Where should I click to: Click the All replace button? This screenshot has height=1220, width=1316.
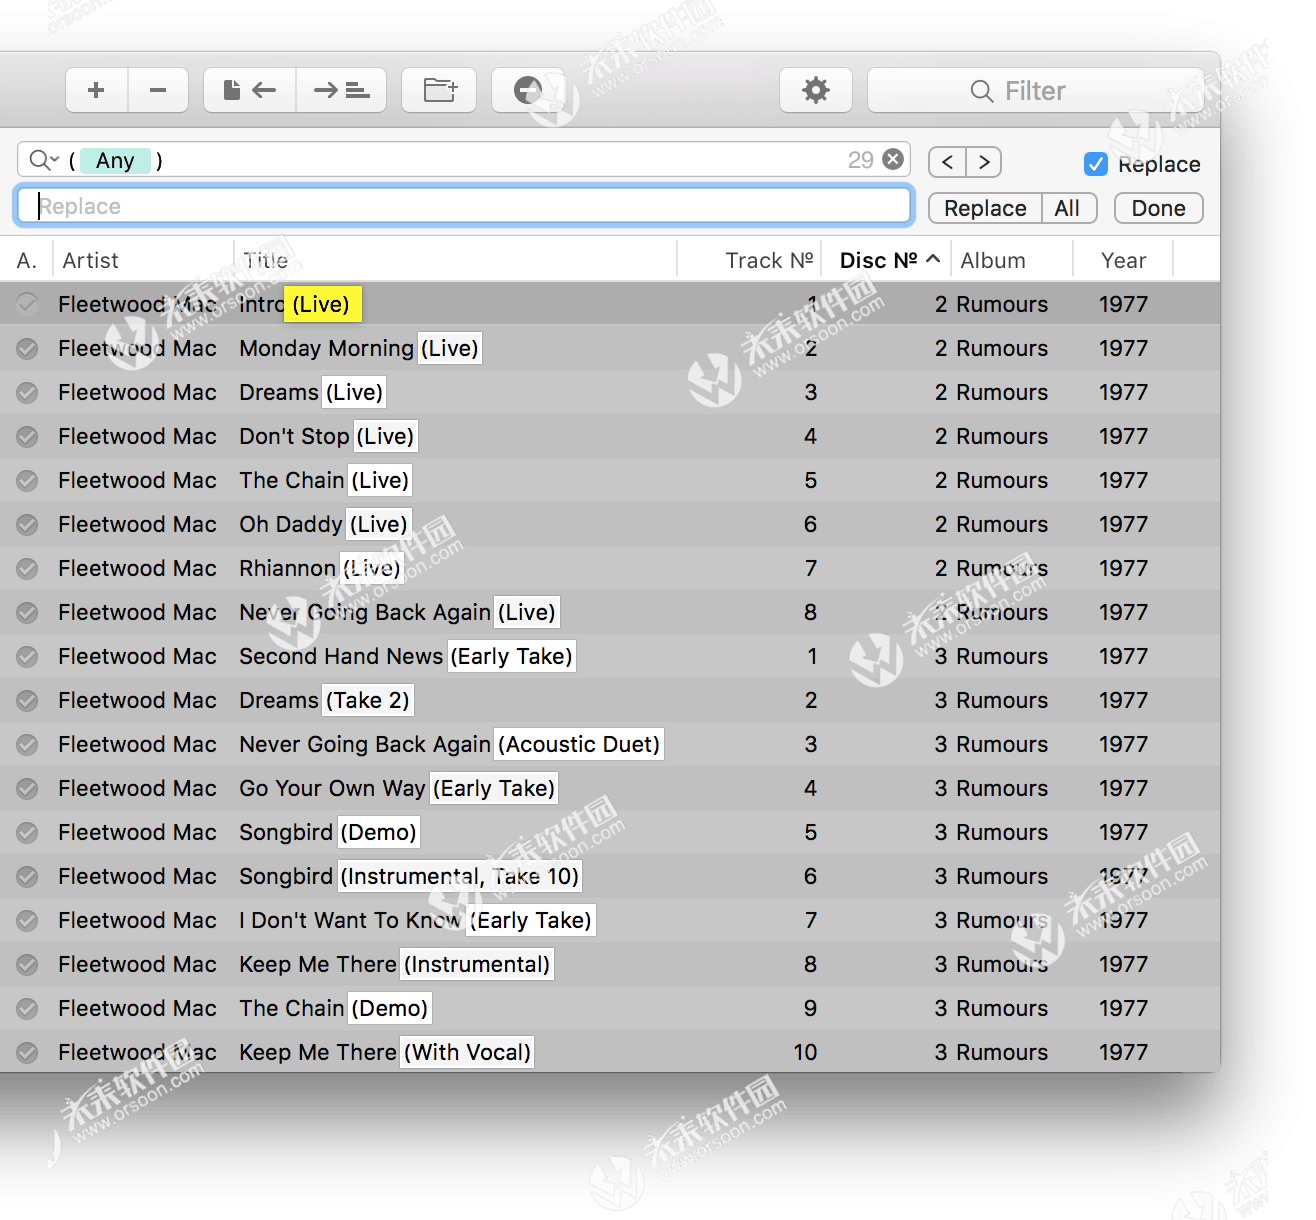tap(1068, 208)
